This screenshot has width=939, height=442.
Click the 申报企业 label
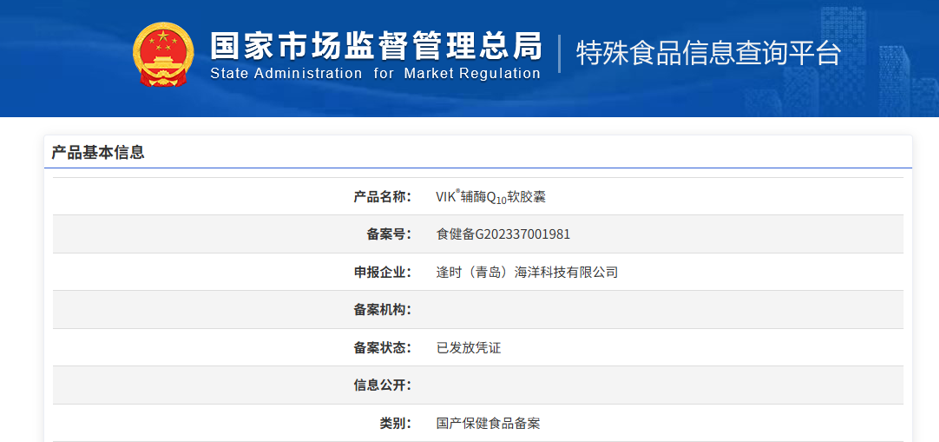pyautogui.click(x=383, y=273)
